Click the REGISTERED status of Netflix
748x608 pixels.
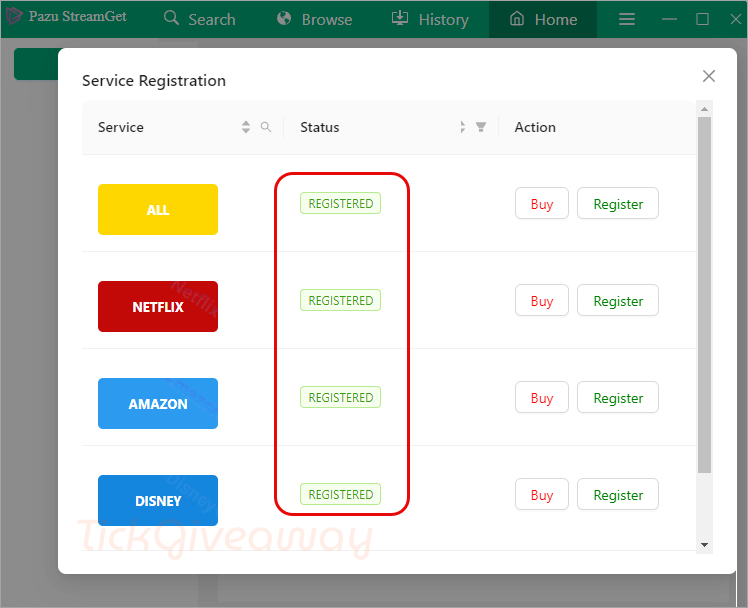[x=340, y=300]
